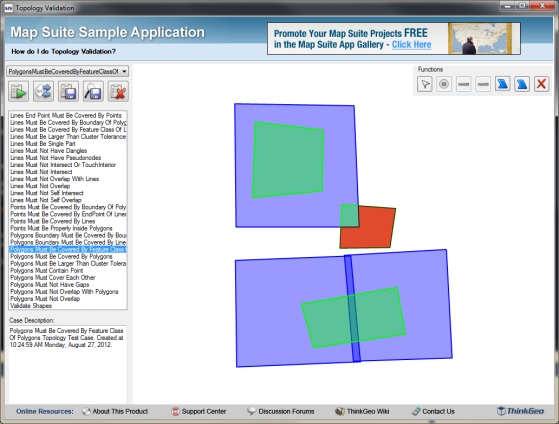Pick the line tool next to the point tool
Screen dimensions: 559x424
pyautogui.click(x=463, y=84)
